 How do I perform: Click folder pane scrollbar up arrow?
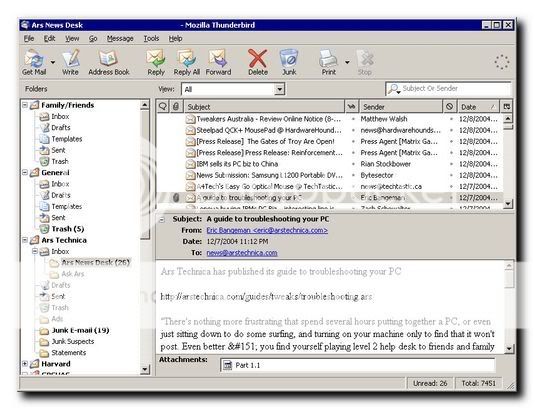point(145,105)
